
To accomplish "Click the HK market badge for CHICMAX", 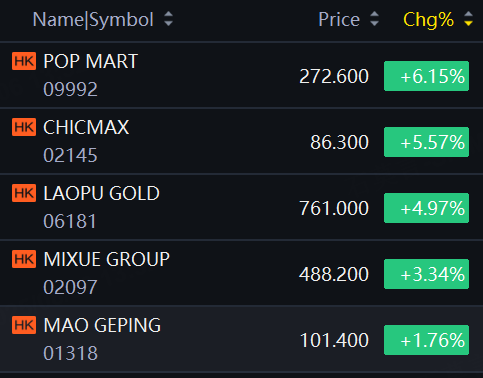I will (x=24, y=127).
